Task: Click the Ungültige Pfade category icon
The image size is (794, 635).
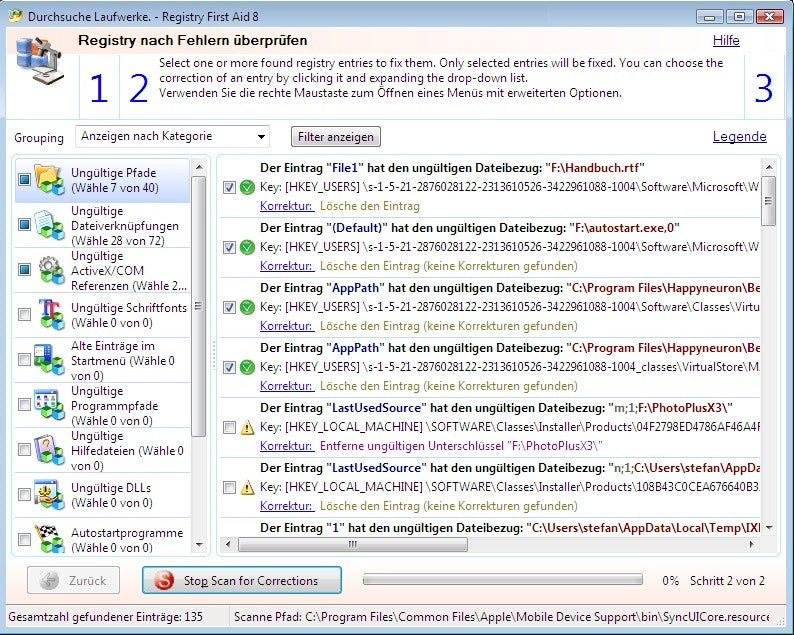Action: pos(50,179)
